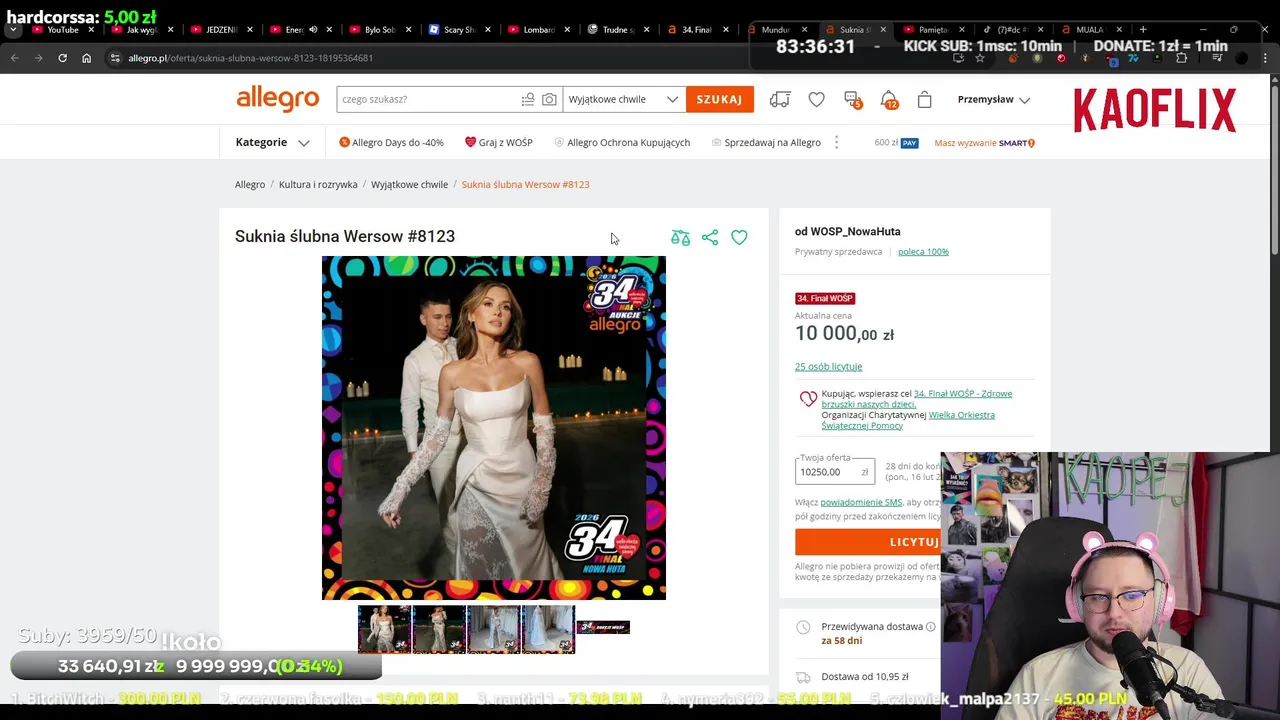The image size is (1280, 720).
Task: Focus the czego szukasz search field
Action: point(428,99)
